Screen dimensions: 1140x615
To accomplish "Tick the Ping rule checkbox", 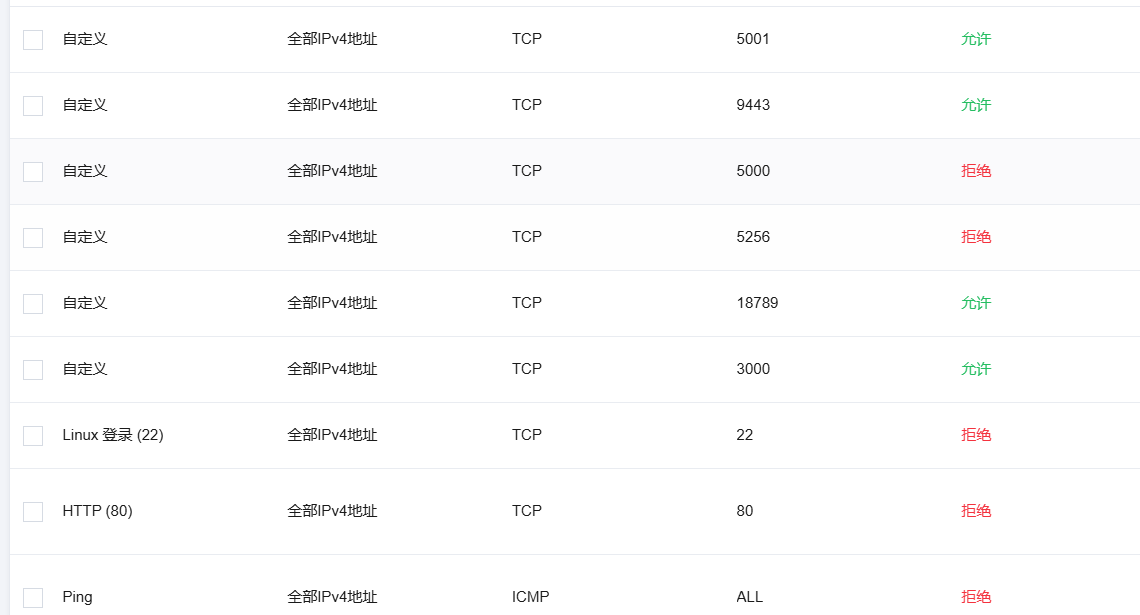I will (33, 598).
